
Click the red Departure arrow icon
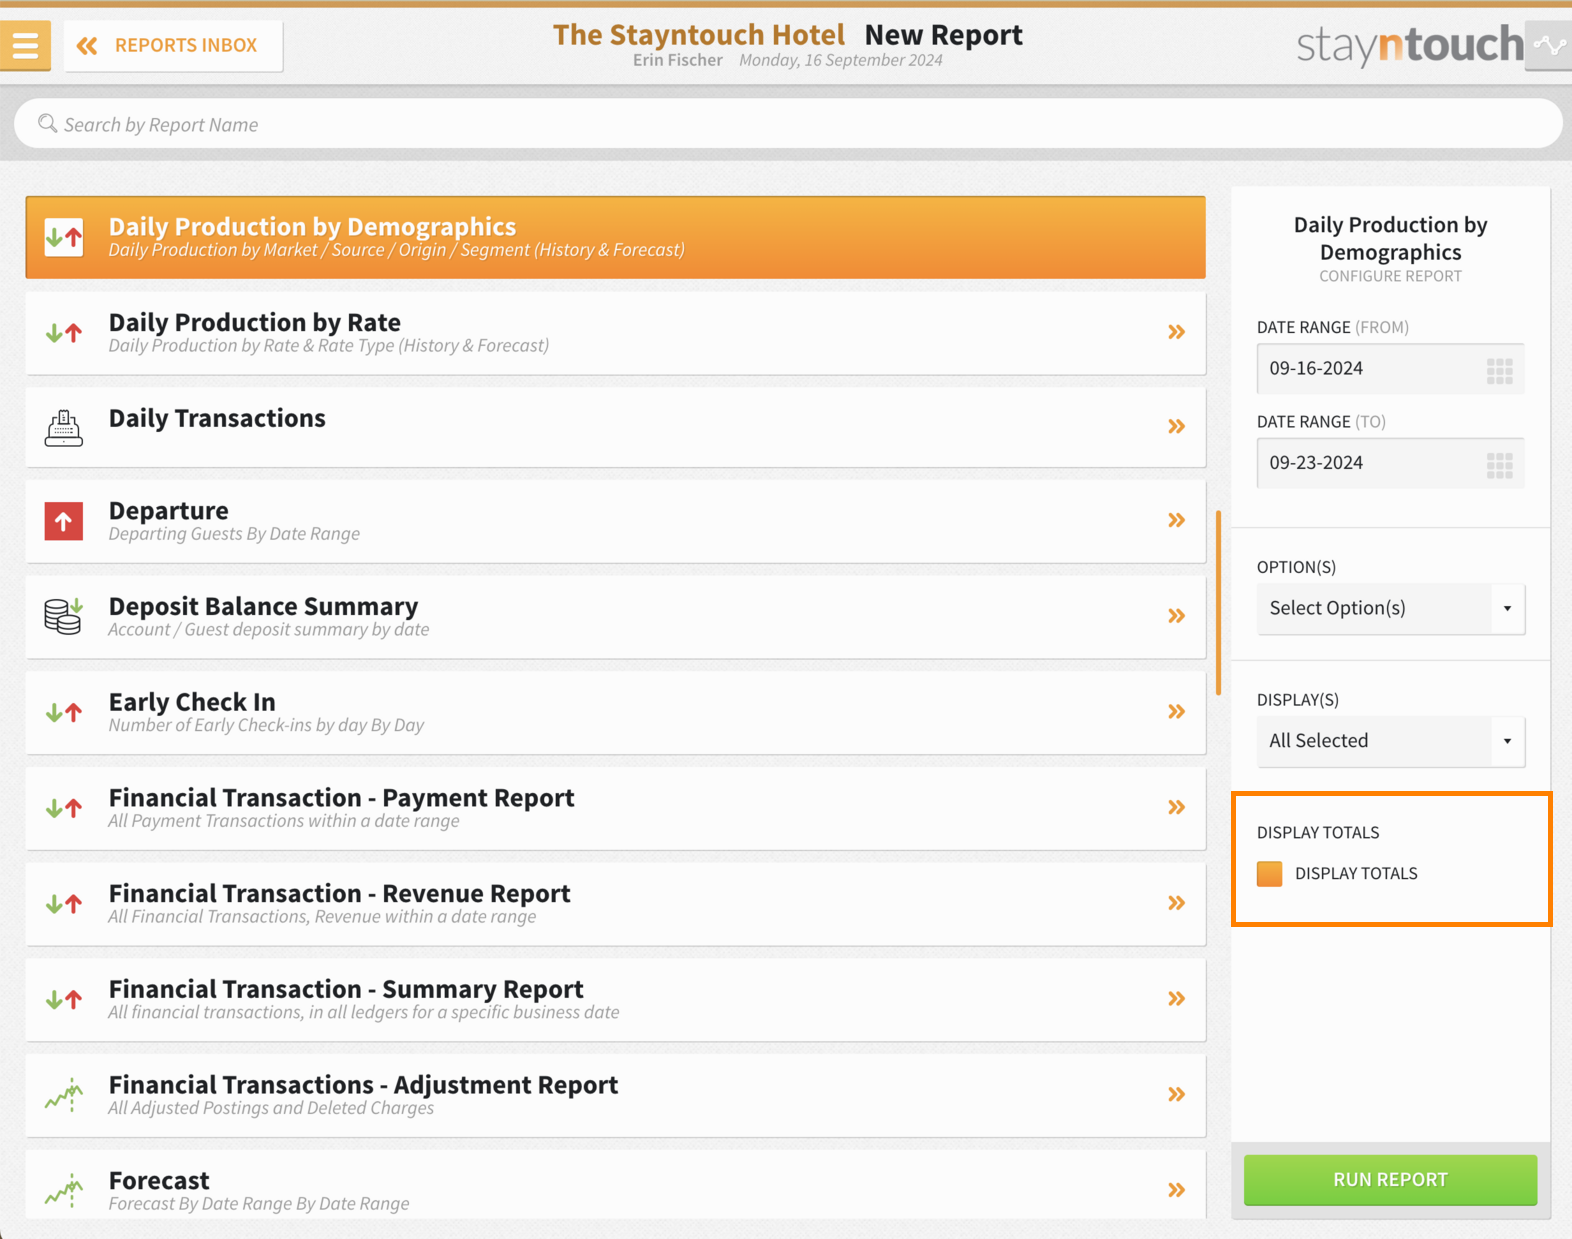64,521
